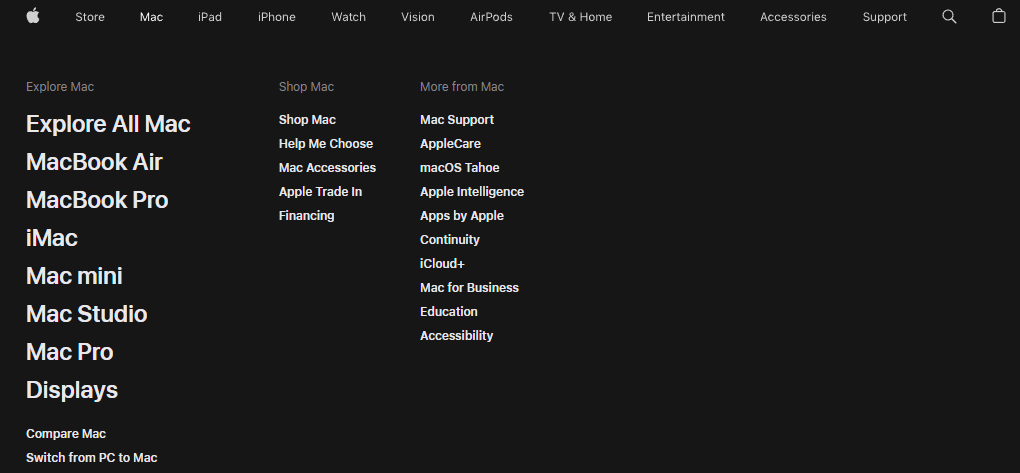Open TV & Home menu item
Image resolution: width=1020 pixels, height=473 pixels.
(580, 17)
